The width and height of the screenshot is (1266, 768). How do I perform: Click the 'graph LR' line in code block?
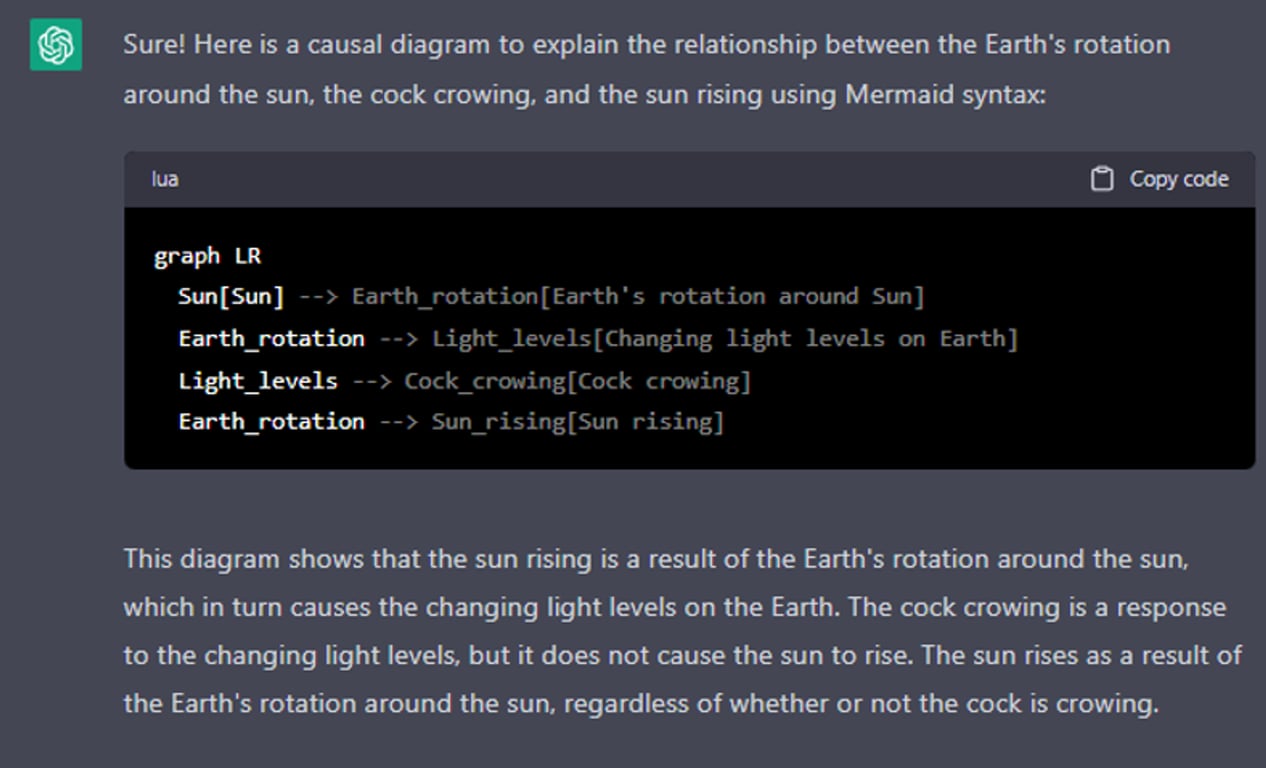(x=208, y=255)
